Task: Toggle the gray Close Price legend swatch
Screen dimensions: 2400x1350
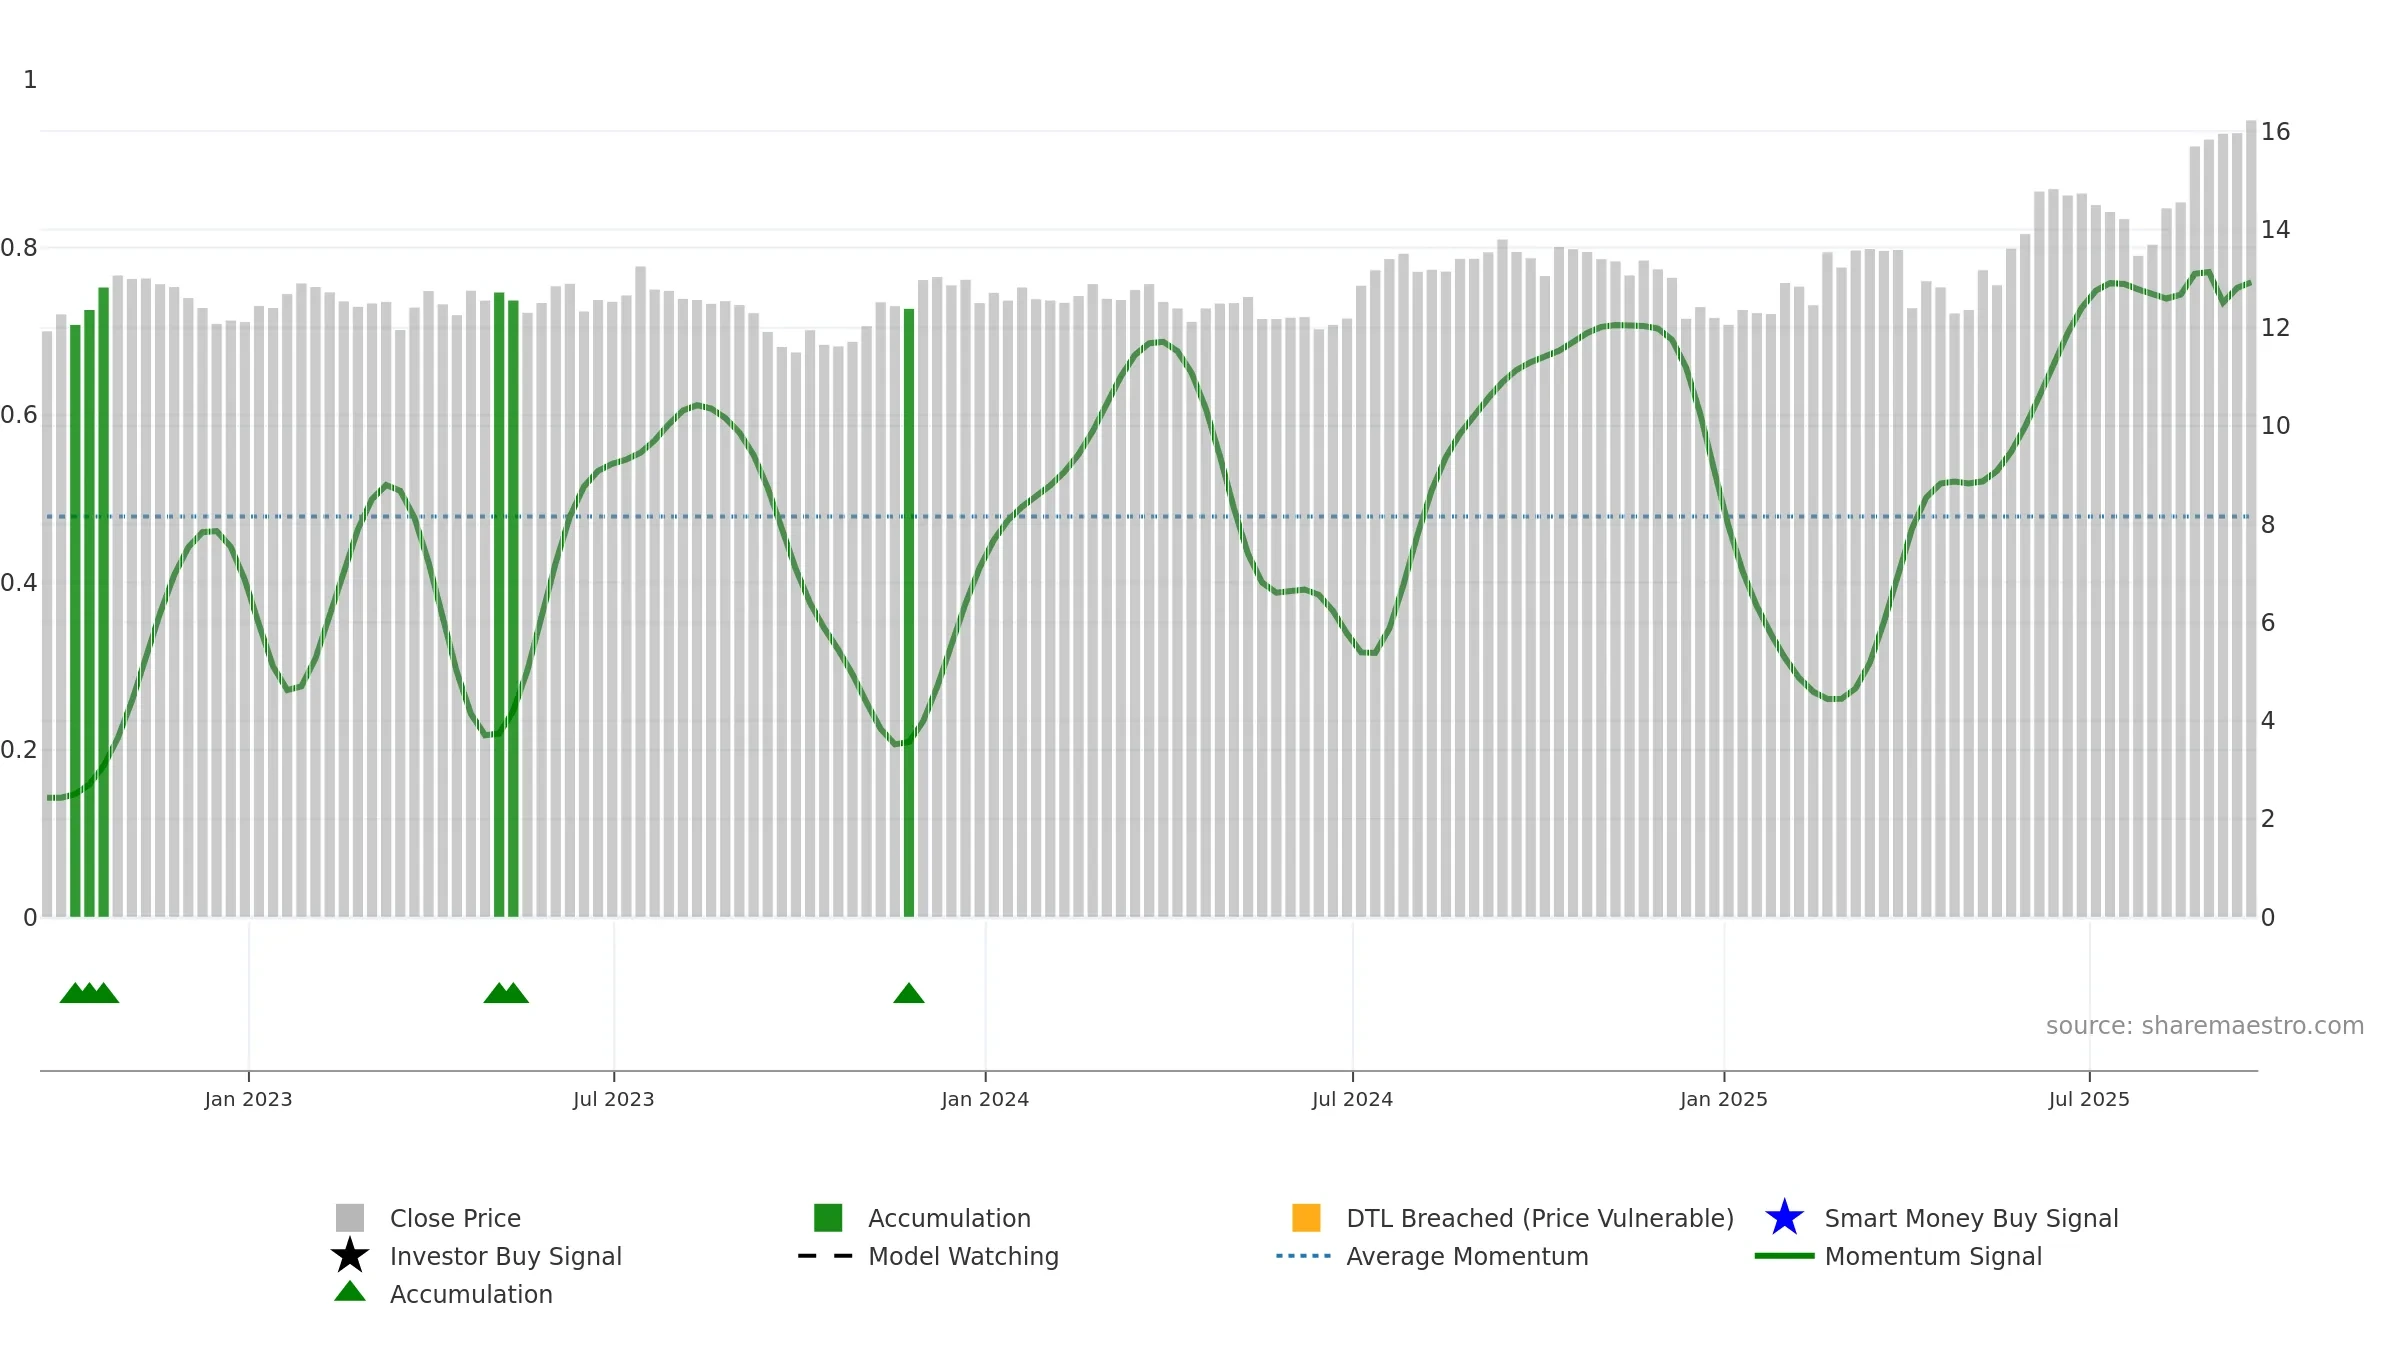Action: point(350,1218)
